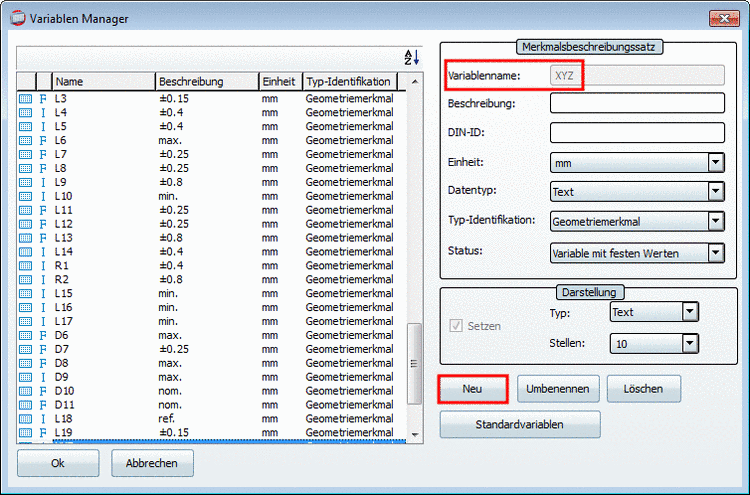The height and width of the screenshot is (495, 750).
Task: Click the I status icon in row L4
Action: point(43,113)
